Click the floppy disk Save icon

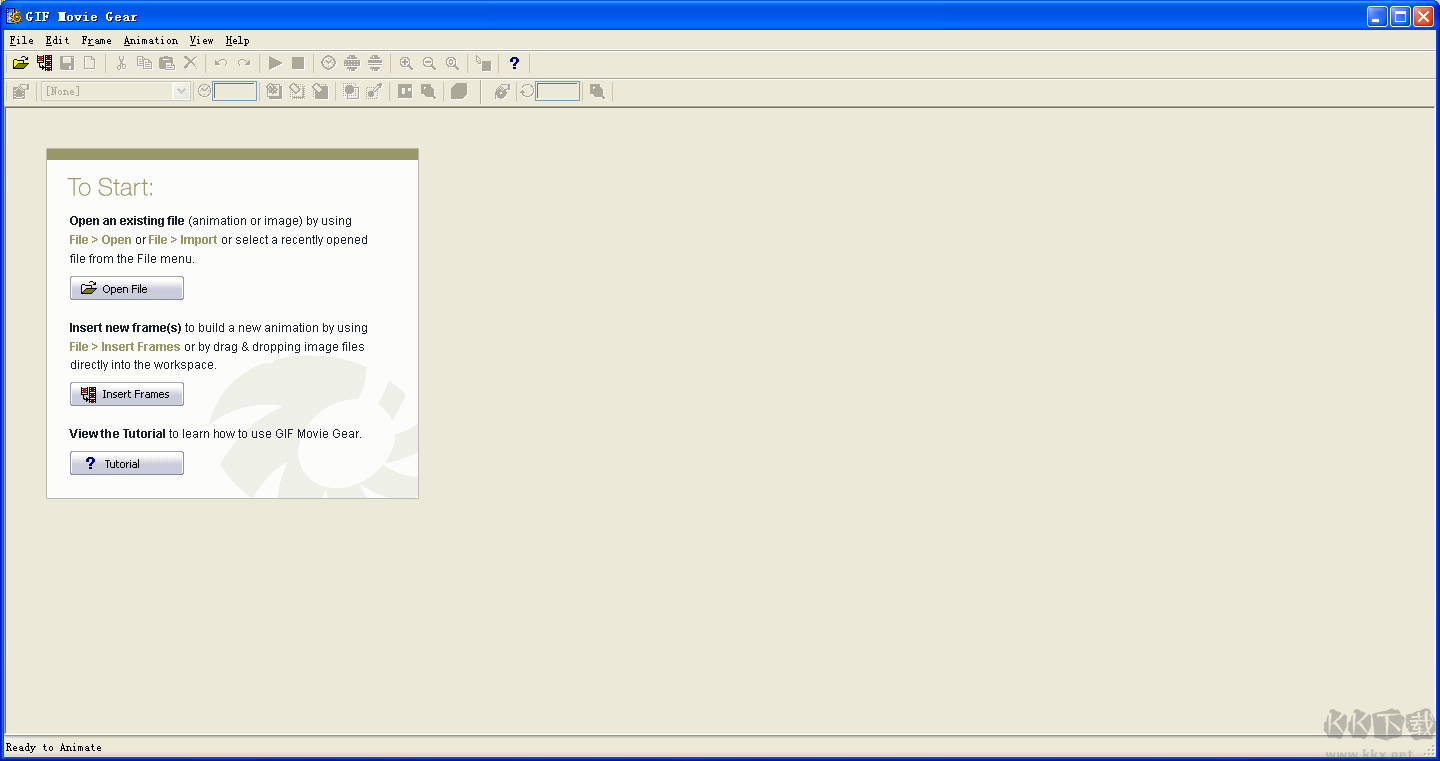tap(67, 63)
